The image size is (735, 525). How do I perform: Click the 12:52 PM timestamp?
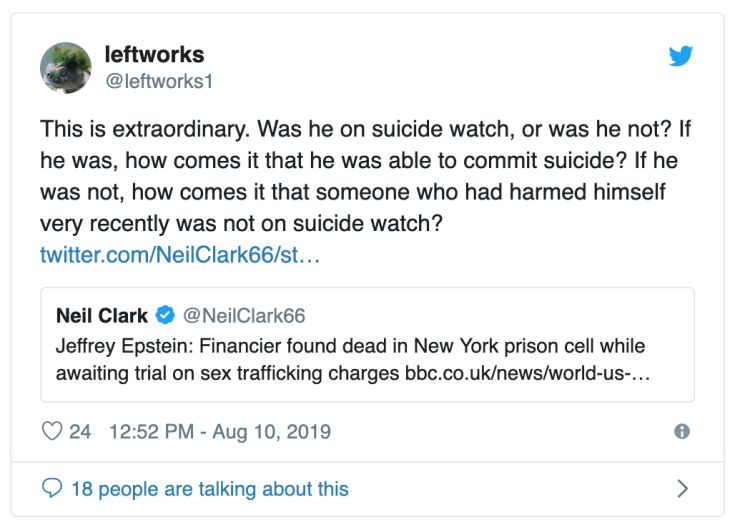(150, 432)
